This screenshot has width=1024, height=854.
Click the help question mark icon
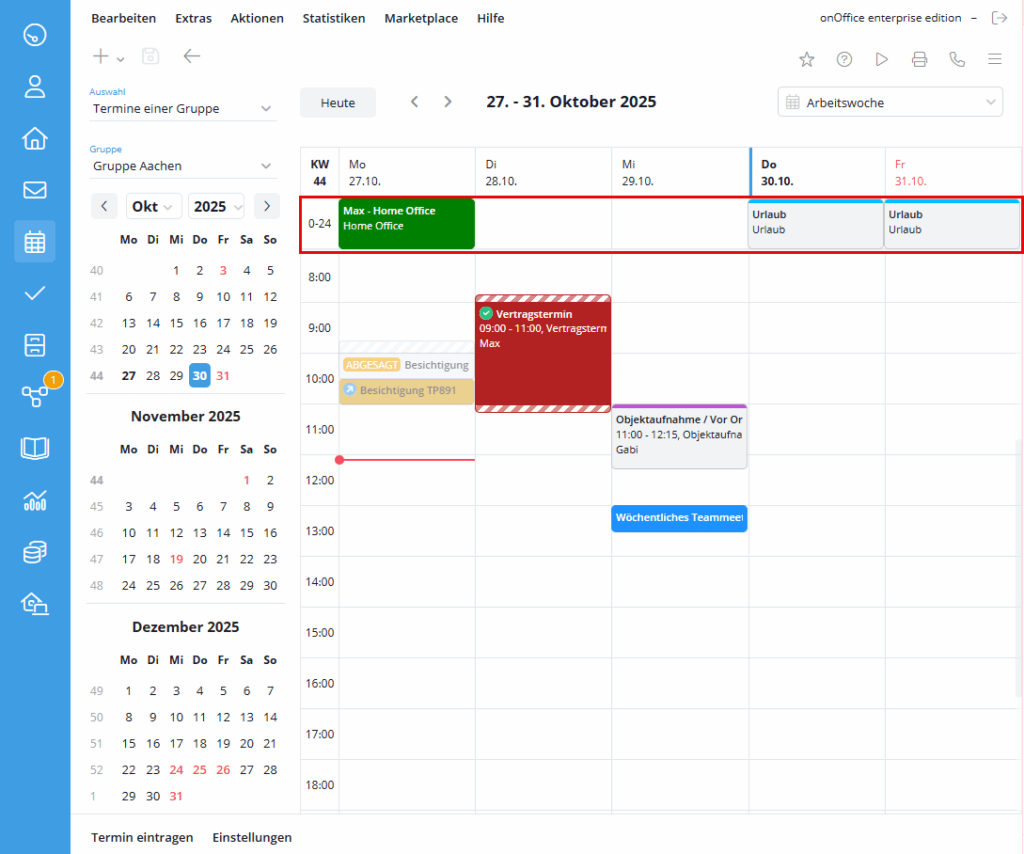coord(844,59)
